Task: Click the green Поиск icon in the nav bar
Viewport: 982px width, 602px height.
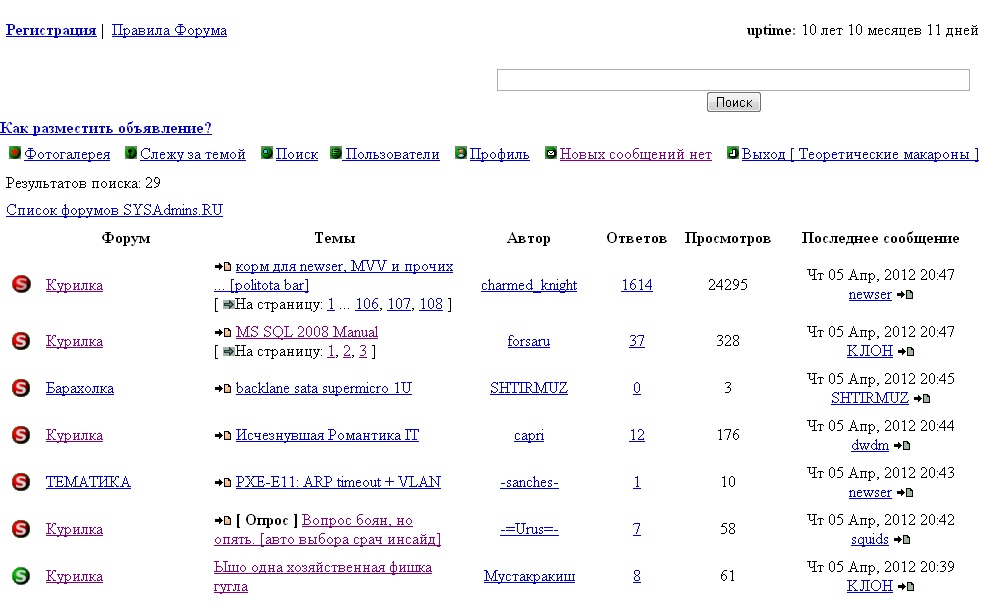Action: point(267,152)
